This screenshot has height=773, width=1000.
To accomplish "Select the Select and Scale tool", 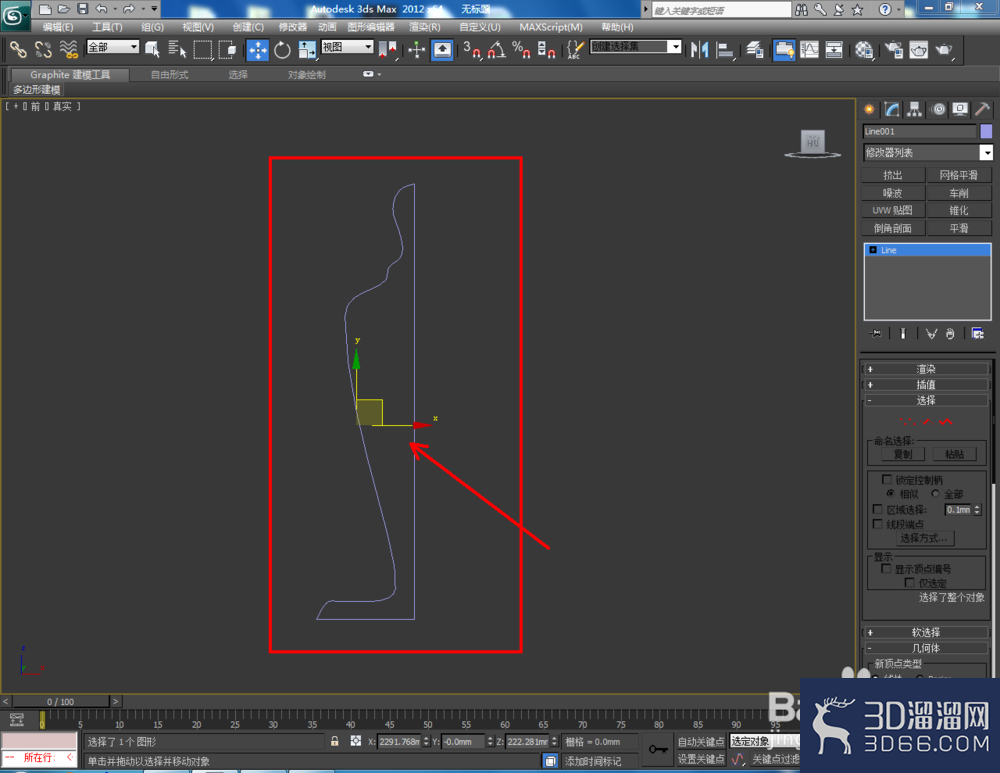I will [307, 50].
